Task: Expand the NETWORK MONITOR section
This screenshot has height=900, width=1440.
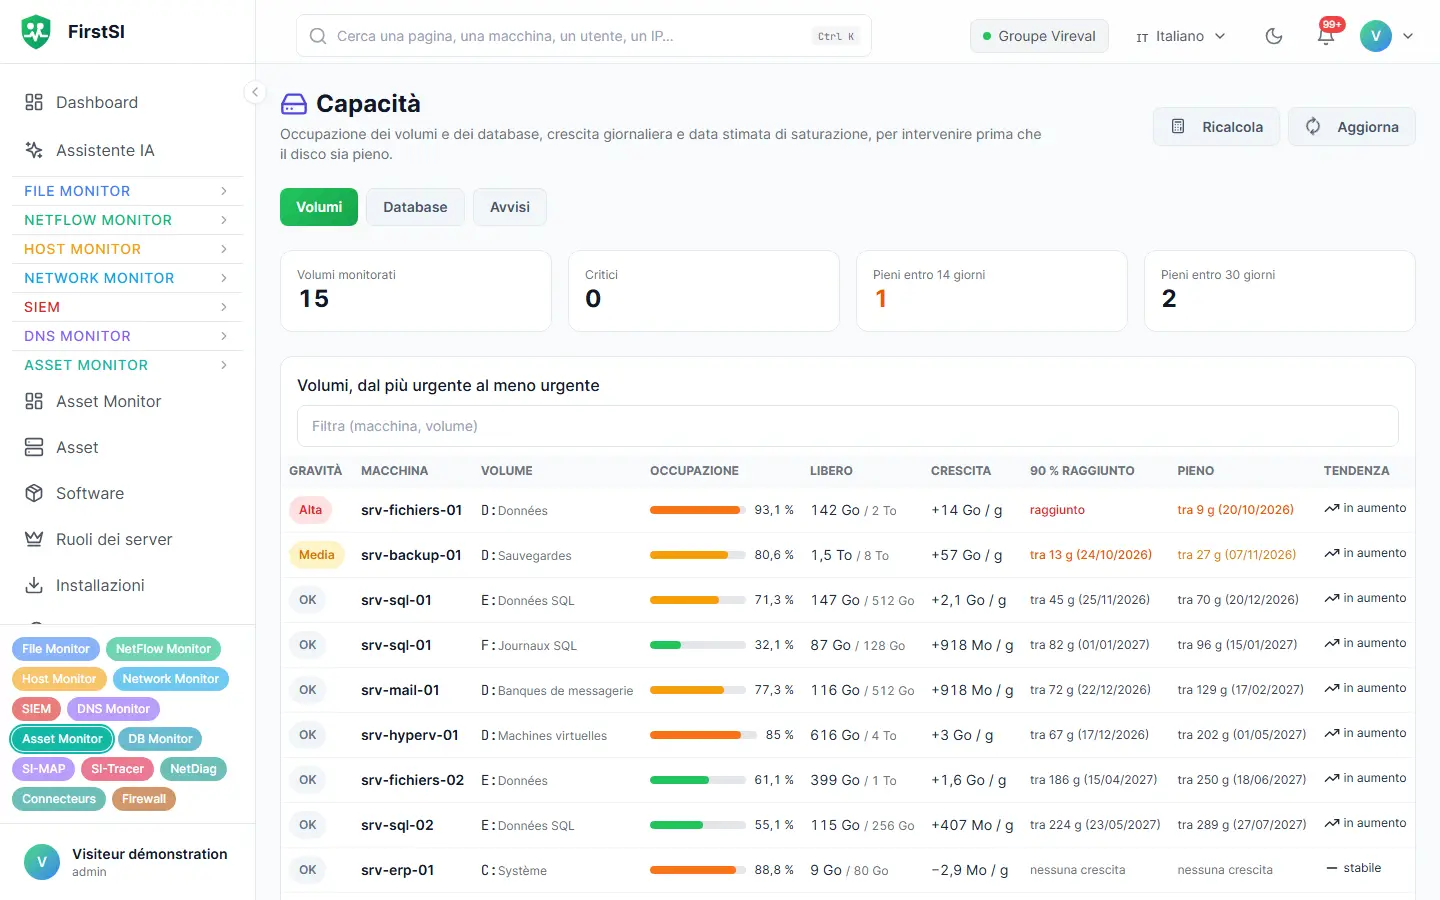Action: pyautogui.click(x=127, y=278)
